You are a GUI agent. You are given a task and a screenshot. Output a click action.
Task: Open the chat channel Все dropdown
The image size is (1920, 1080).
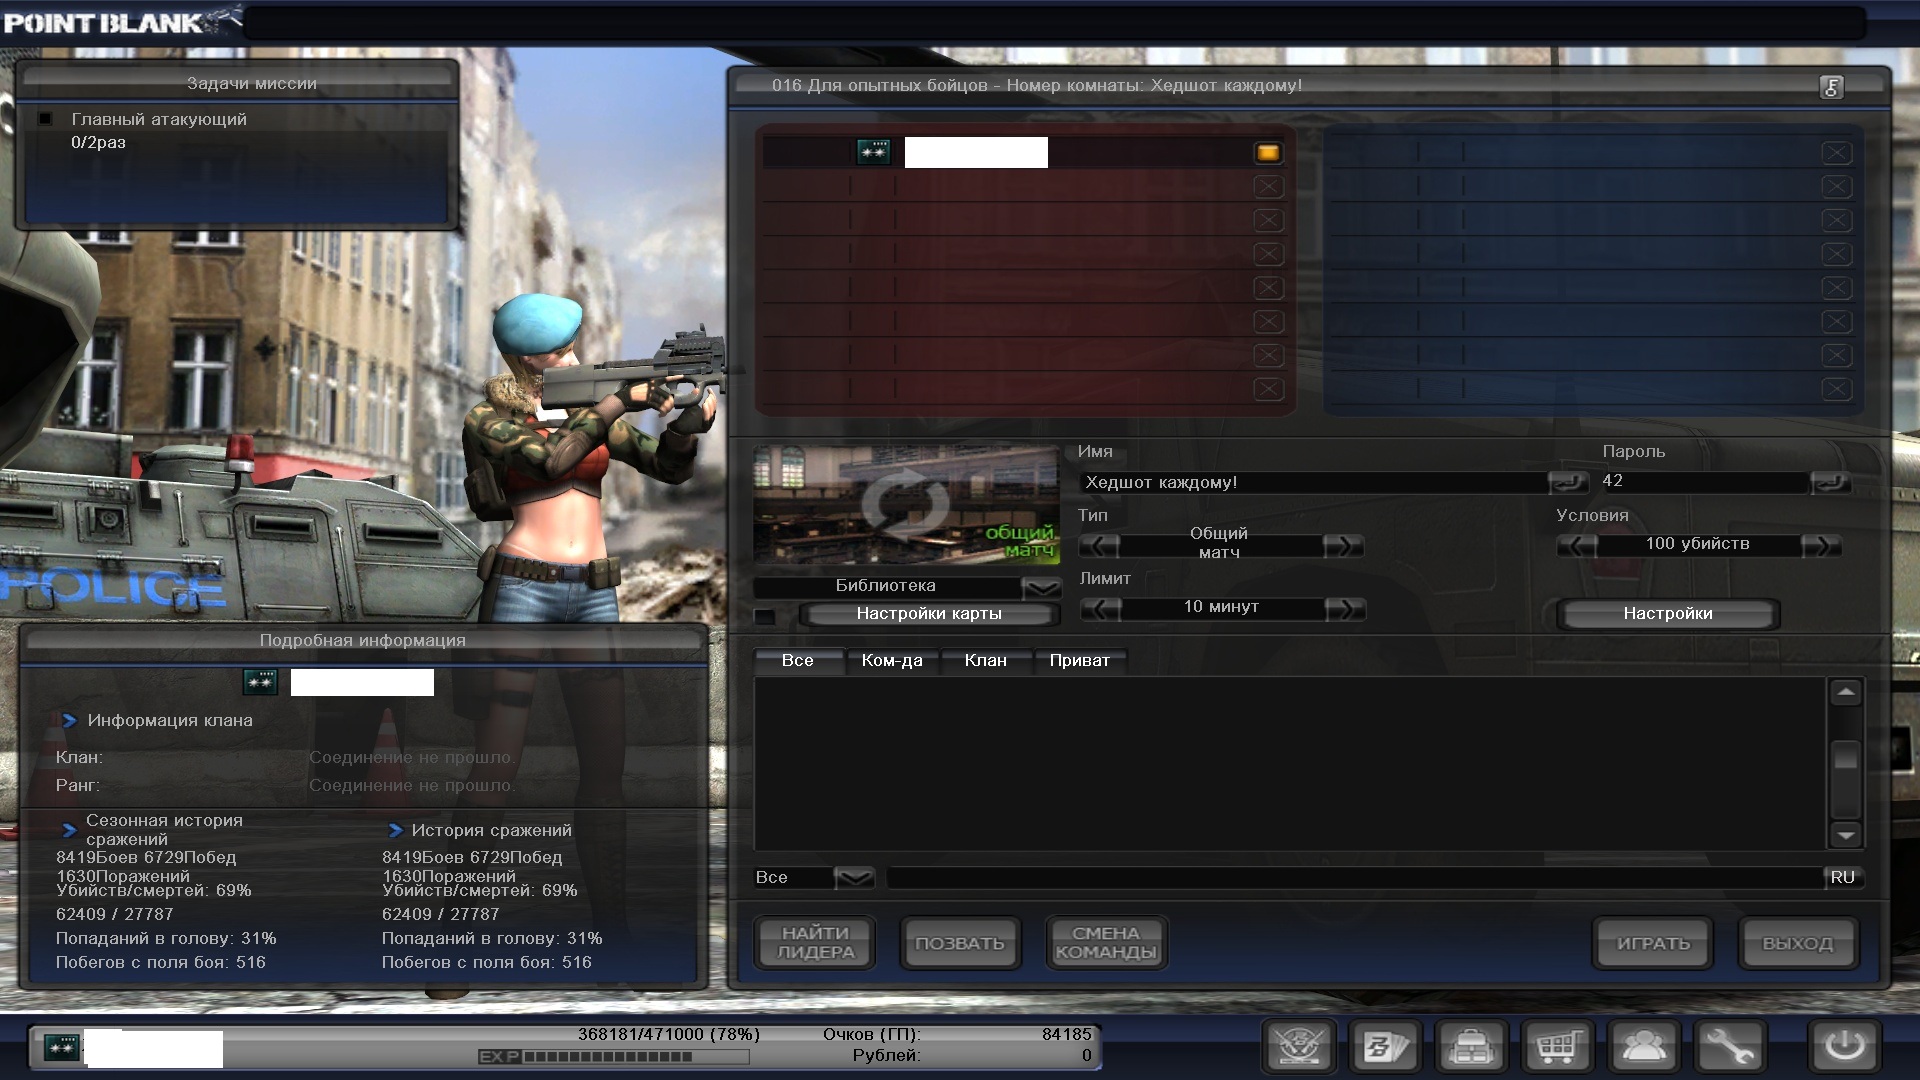pyautogui.click(x=854, y=878)
